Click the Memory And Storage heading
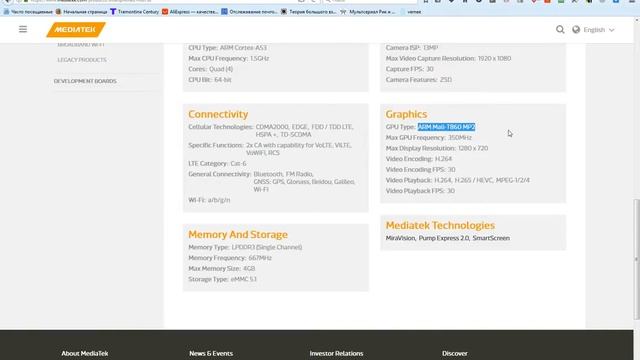640x360 pixels. [x=238, y=235]
